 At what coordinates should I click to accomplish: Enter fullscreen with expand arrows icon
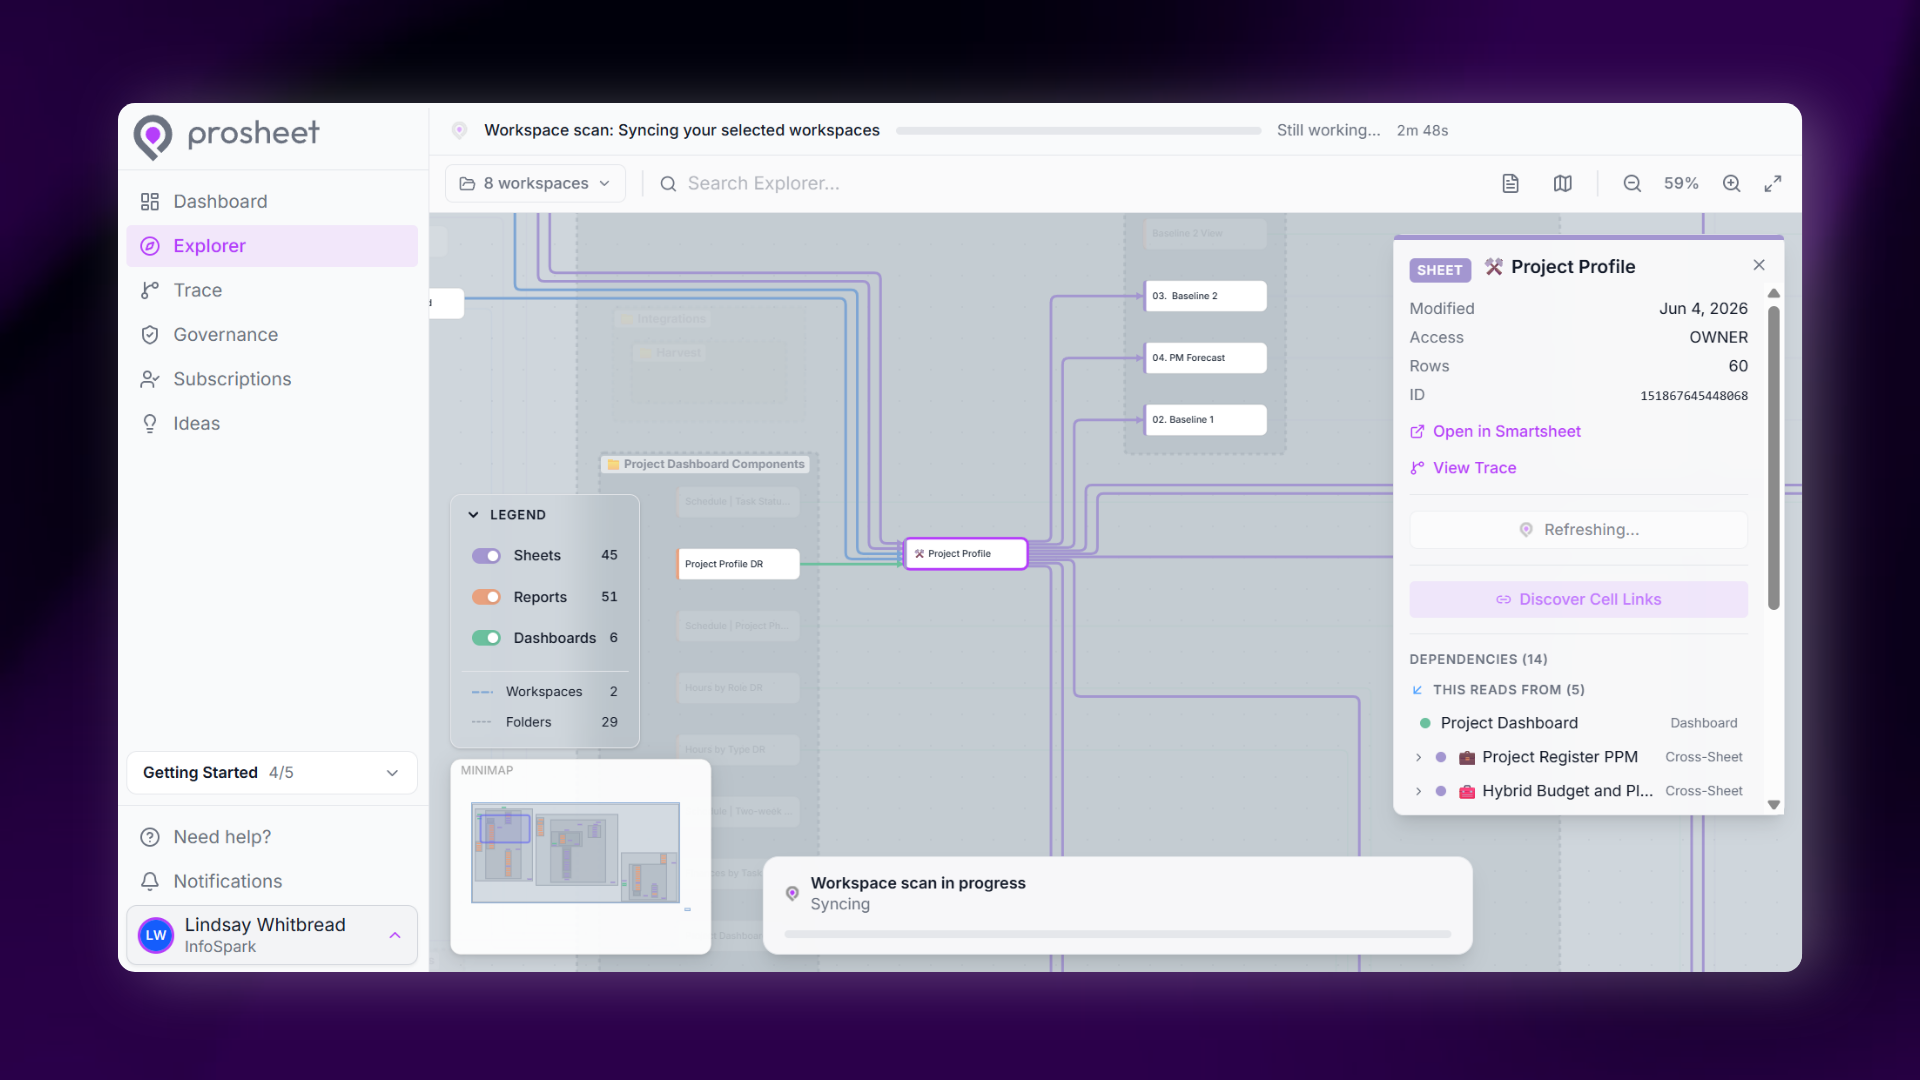[x=1773, y=184]
